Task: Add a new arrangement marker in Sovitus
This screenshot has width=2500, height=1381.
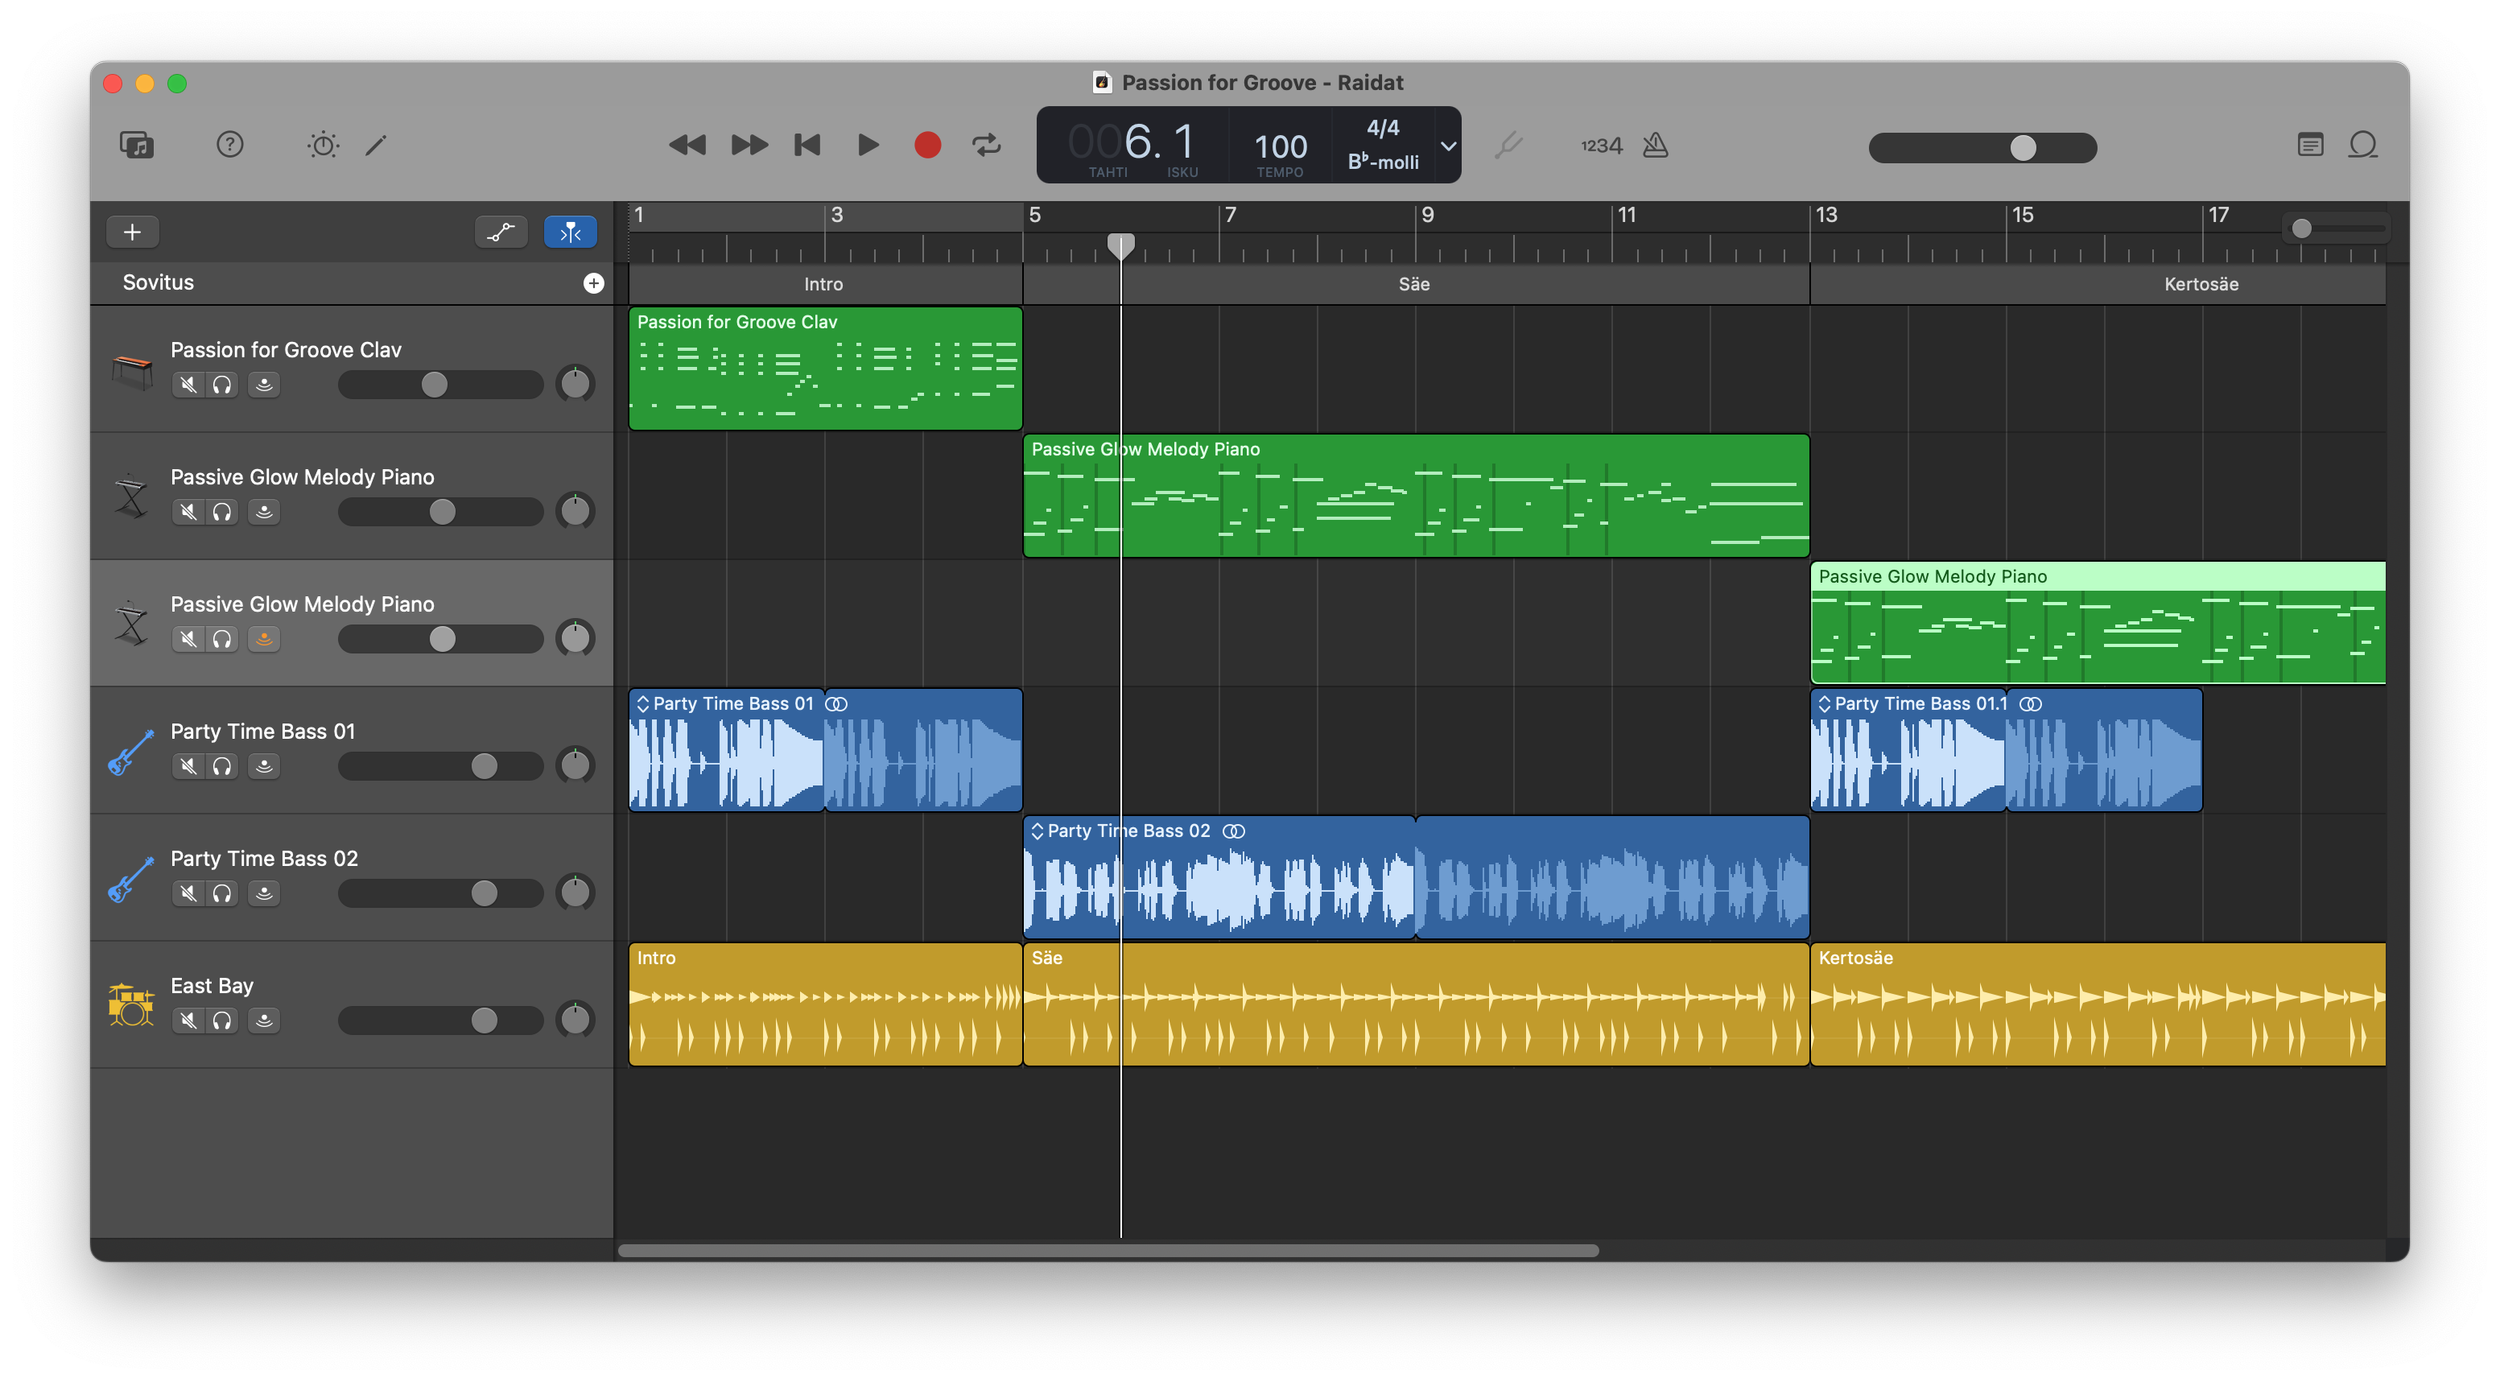Action: point(594,283)
